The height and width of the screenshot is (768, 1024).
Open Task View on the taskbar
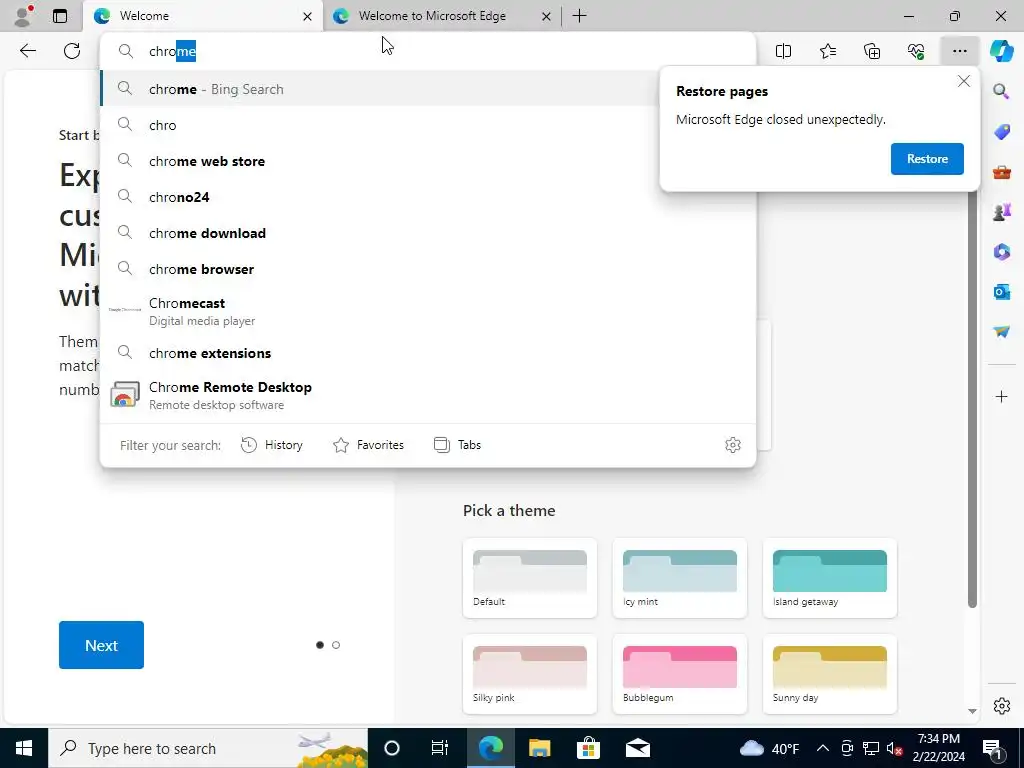(x=440, y=748)
